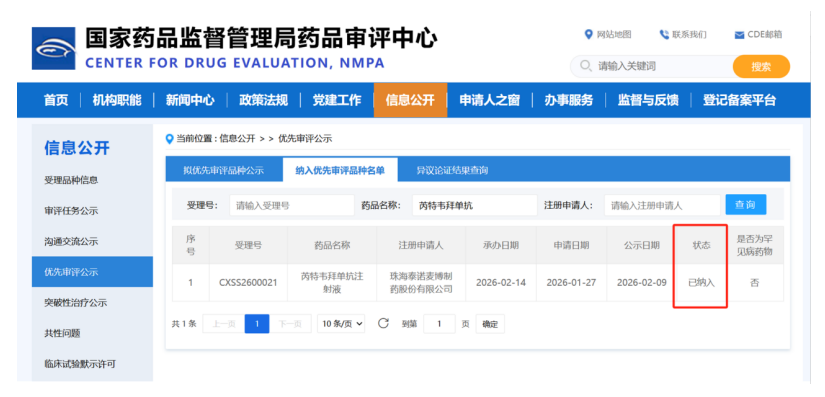
Task: Click the 当前位置 breadcrumb pin icon
Action: (169, 139)
